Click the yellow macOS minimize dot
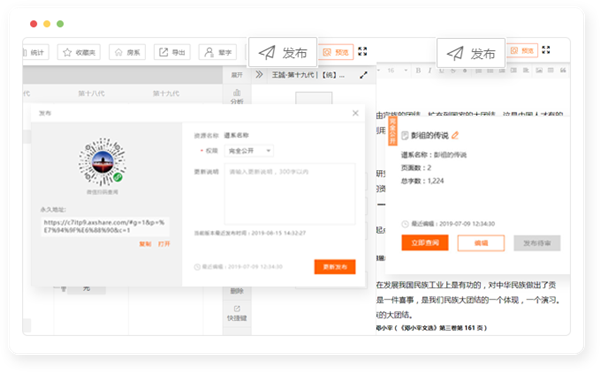The image size is (600, 372). (47, 24)
